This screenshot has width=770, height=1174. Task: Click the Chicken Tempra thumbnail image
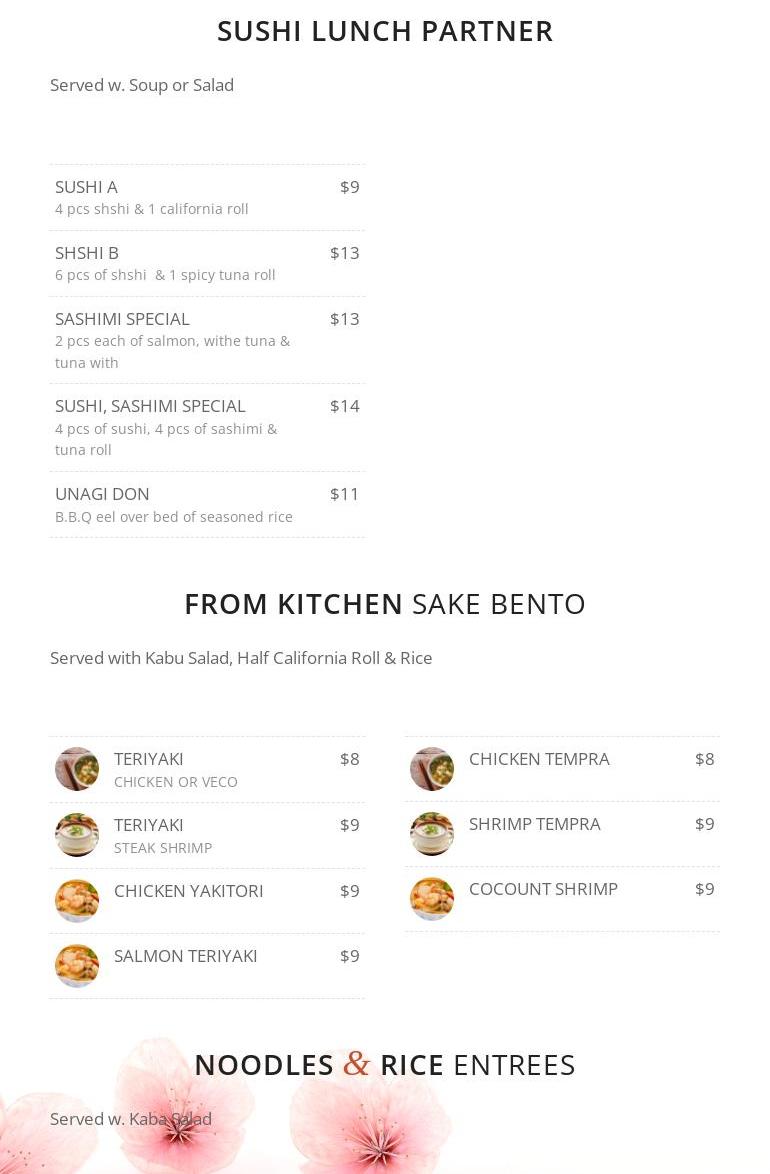click(432, 769)
